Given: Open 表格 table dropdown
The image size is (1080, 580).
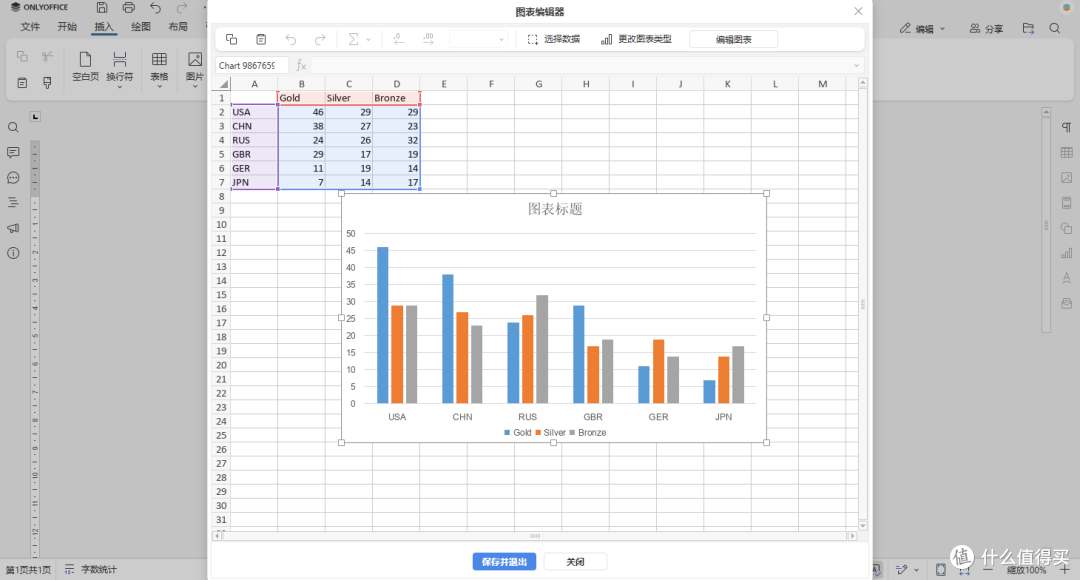Looking at the screenshot, I should (159, 70).
